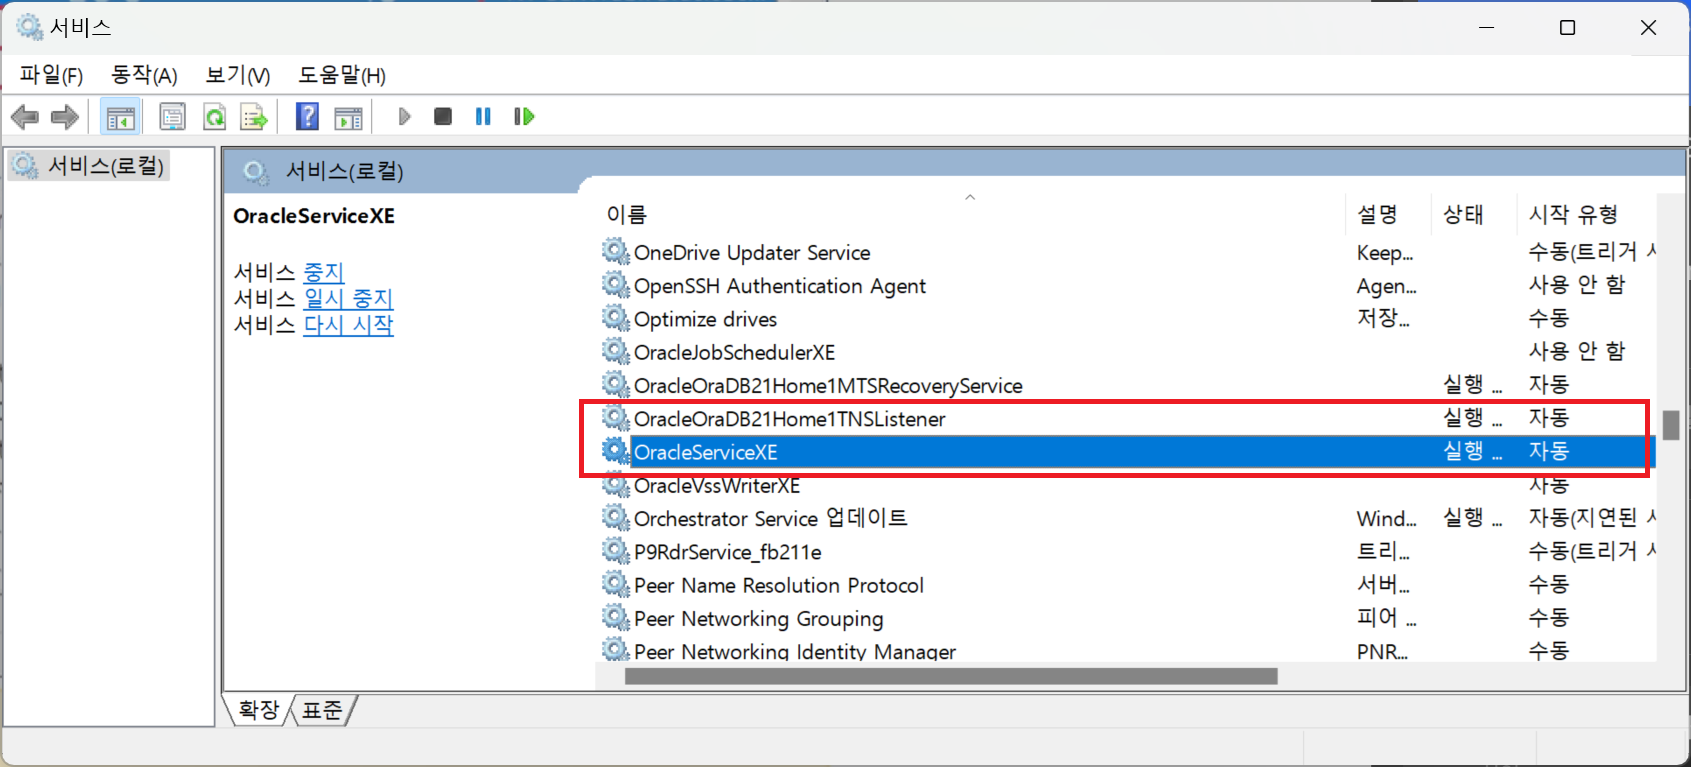The image size is (1691, 767).
Task: Click the 서비스 app icon in title bar
Action: [x=29, y=27]
